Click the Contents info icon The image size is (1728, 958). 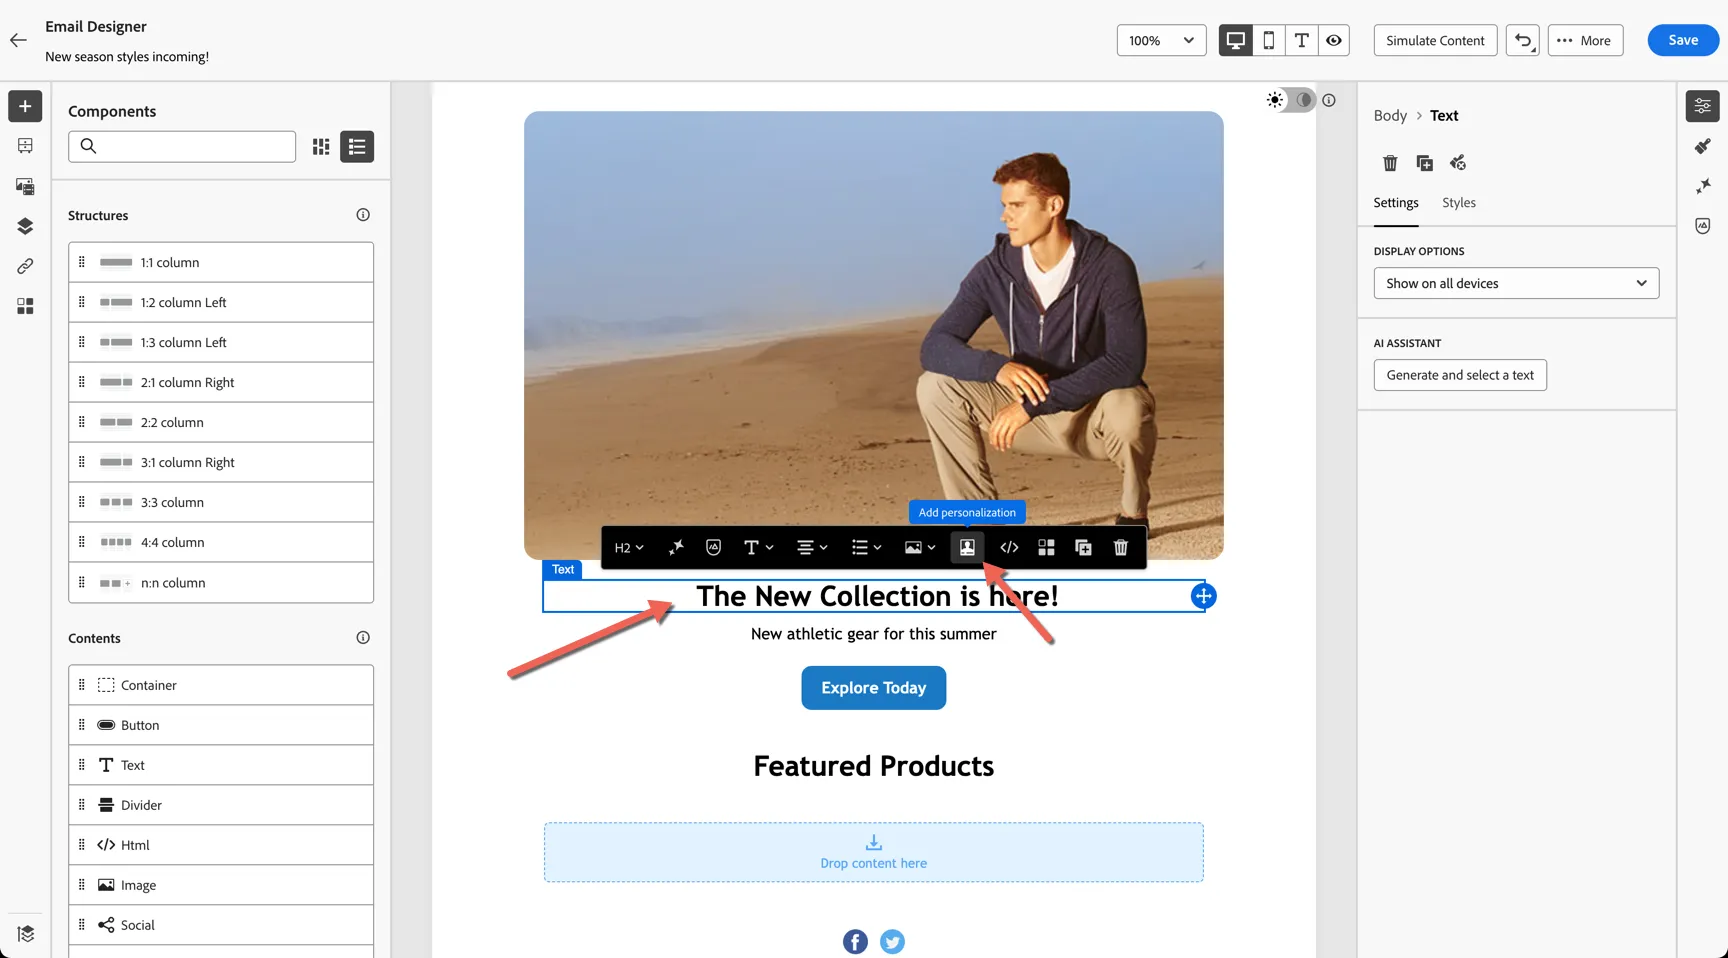pyautogui.click(x=363, y=638)
